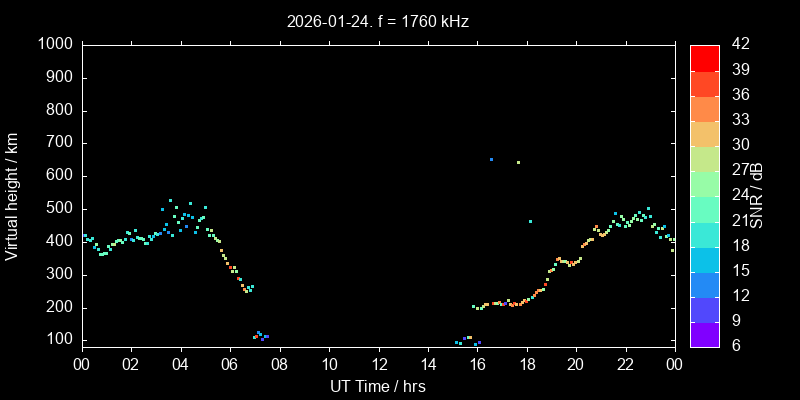
Task: Click the isolated blue point near 650 km
Action: click(491, 159)
